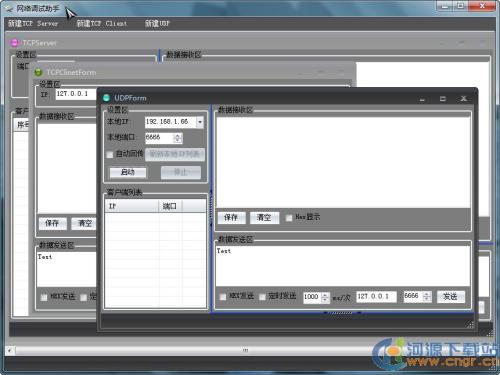Click the green TCPClinetForm window icon
The image size is (500, 375).
[39, 72]
